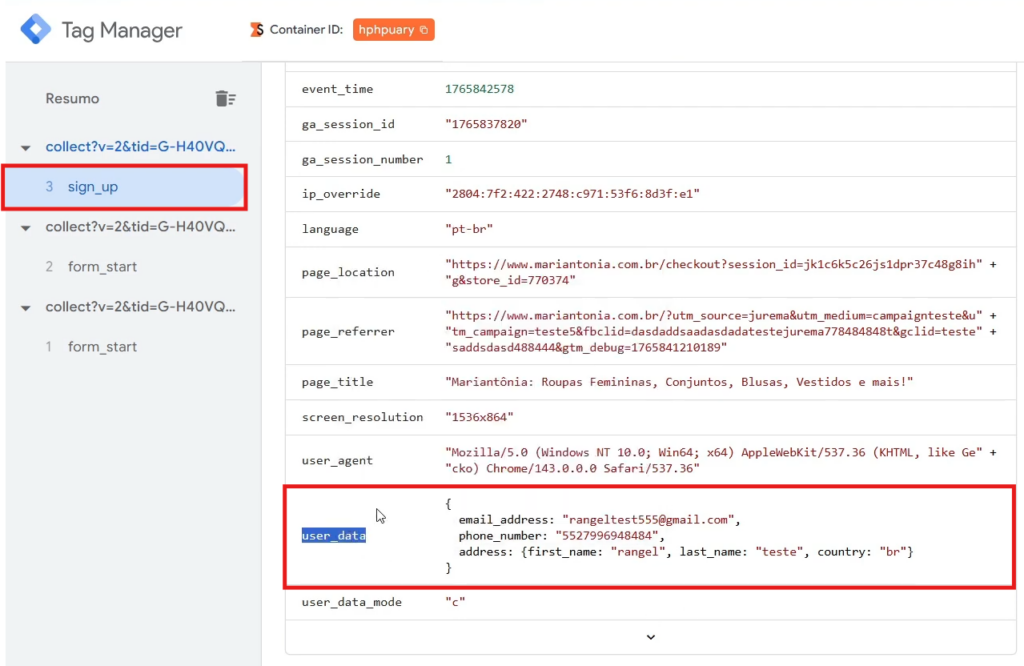Collapse the second collect request group
This screenshot has height=666, width=1024.
click(x=26, y=228)
